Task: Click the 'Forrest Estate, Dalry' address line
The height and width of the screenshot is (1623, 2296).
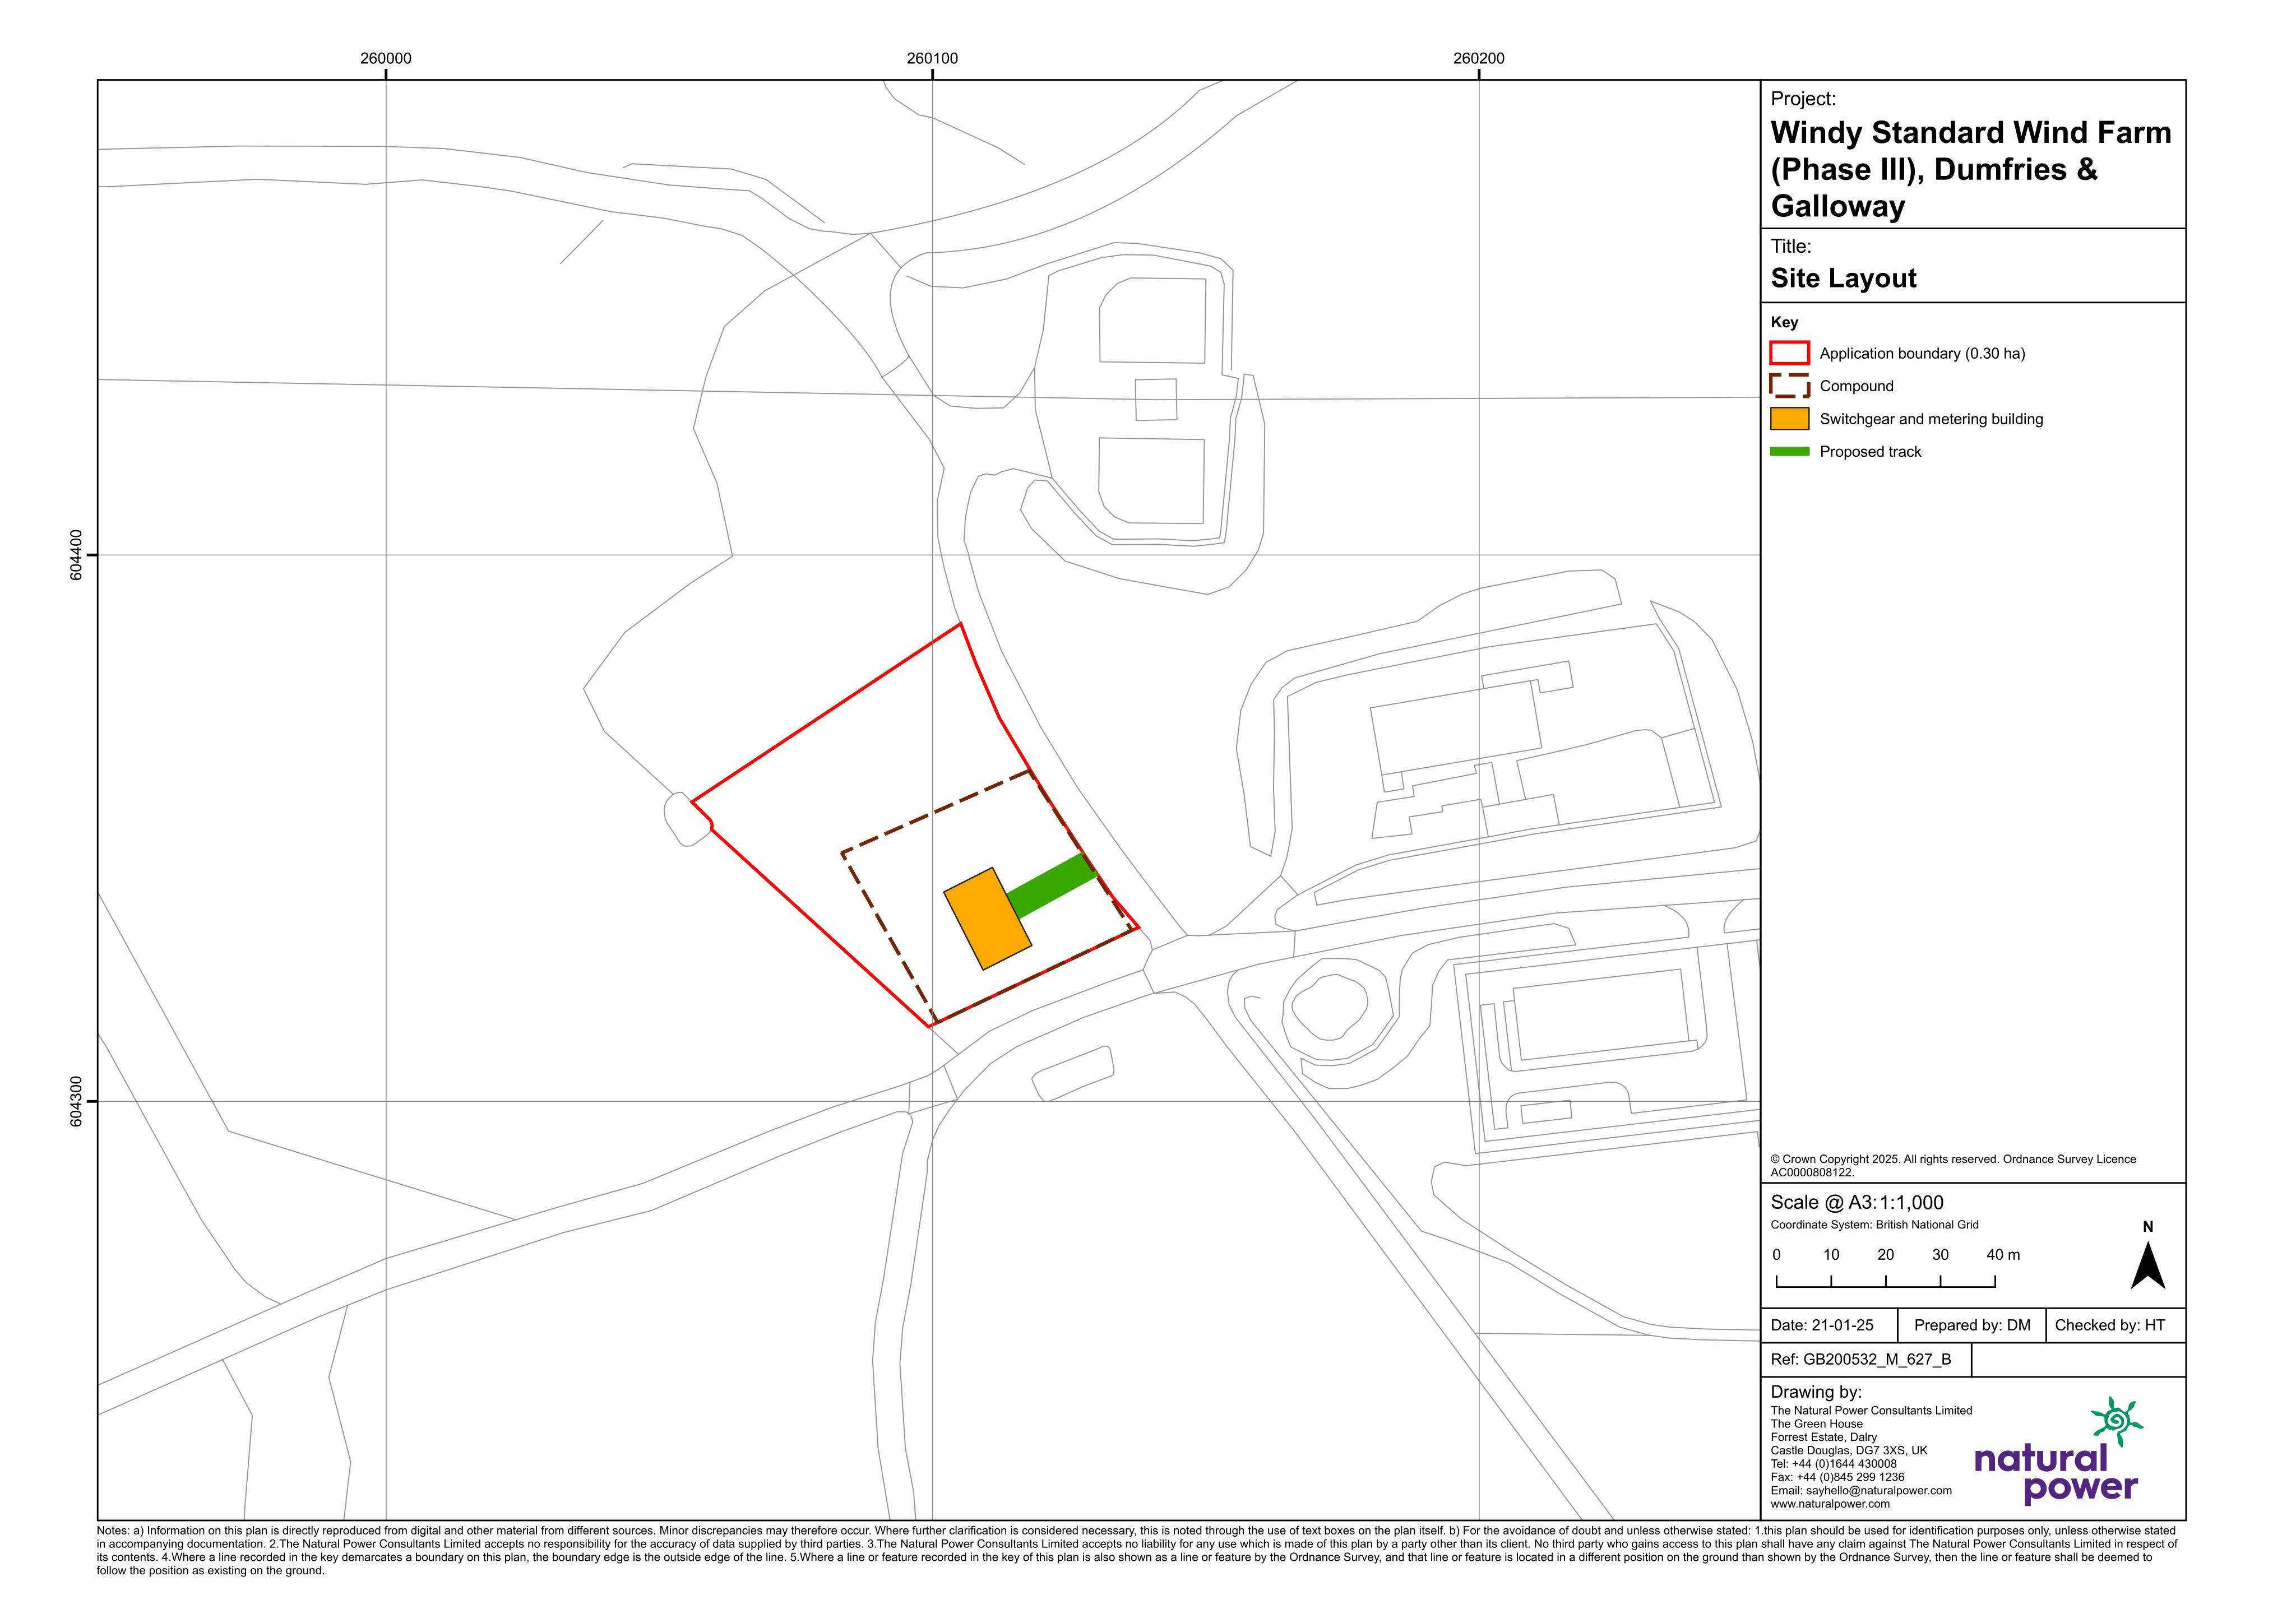Action: point(1824,1437)
